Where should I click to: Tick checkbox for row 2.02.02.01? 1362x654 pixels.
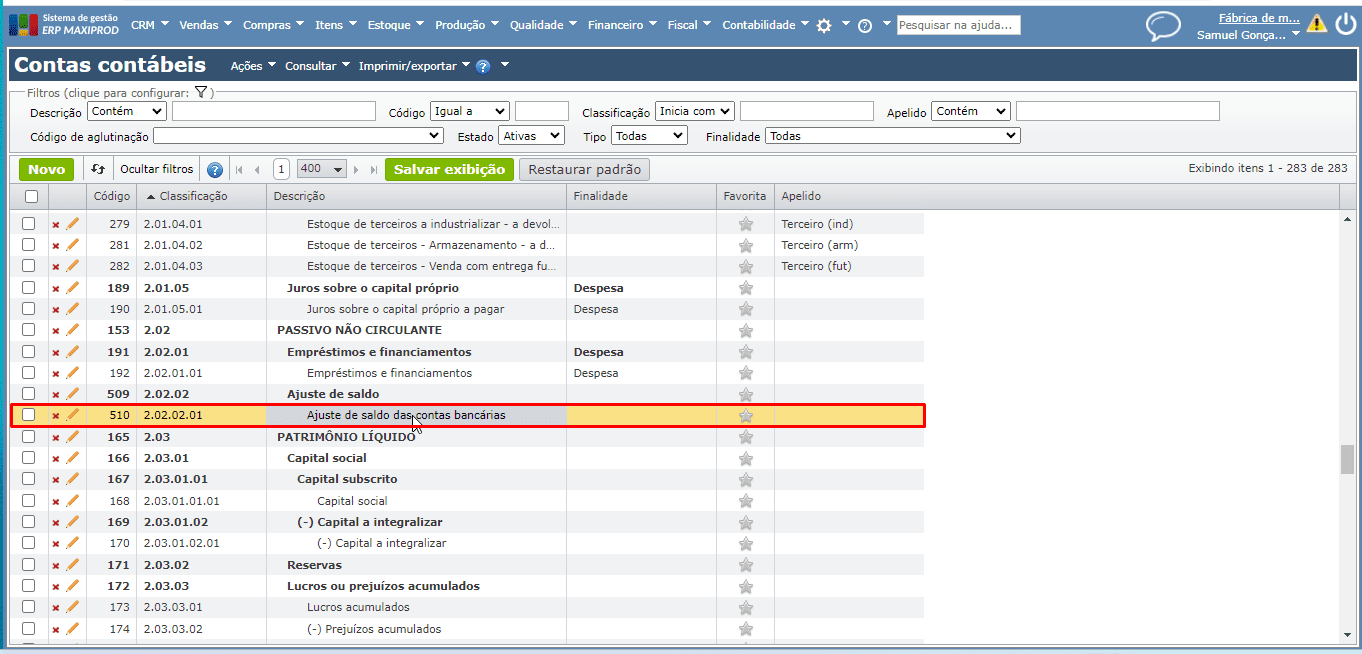coord(29,415)
